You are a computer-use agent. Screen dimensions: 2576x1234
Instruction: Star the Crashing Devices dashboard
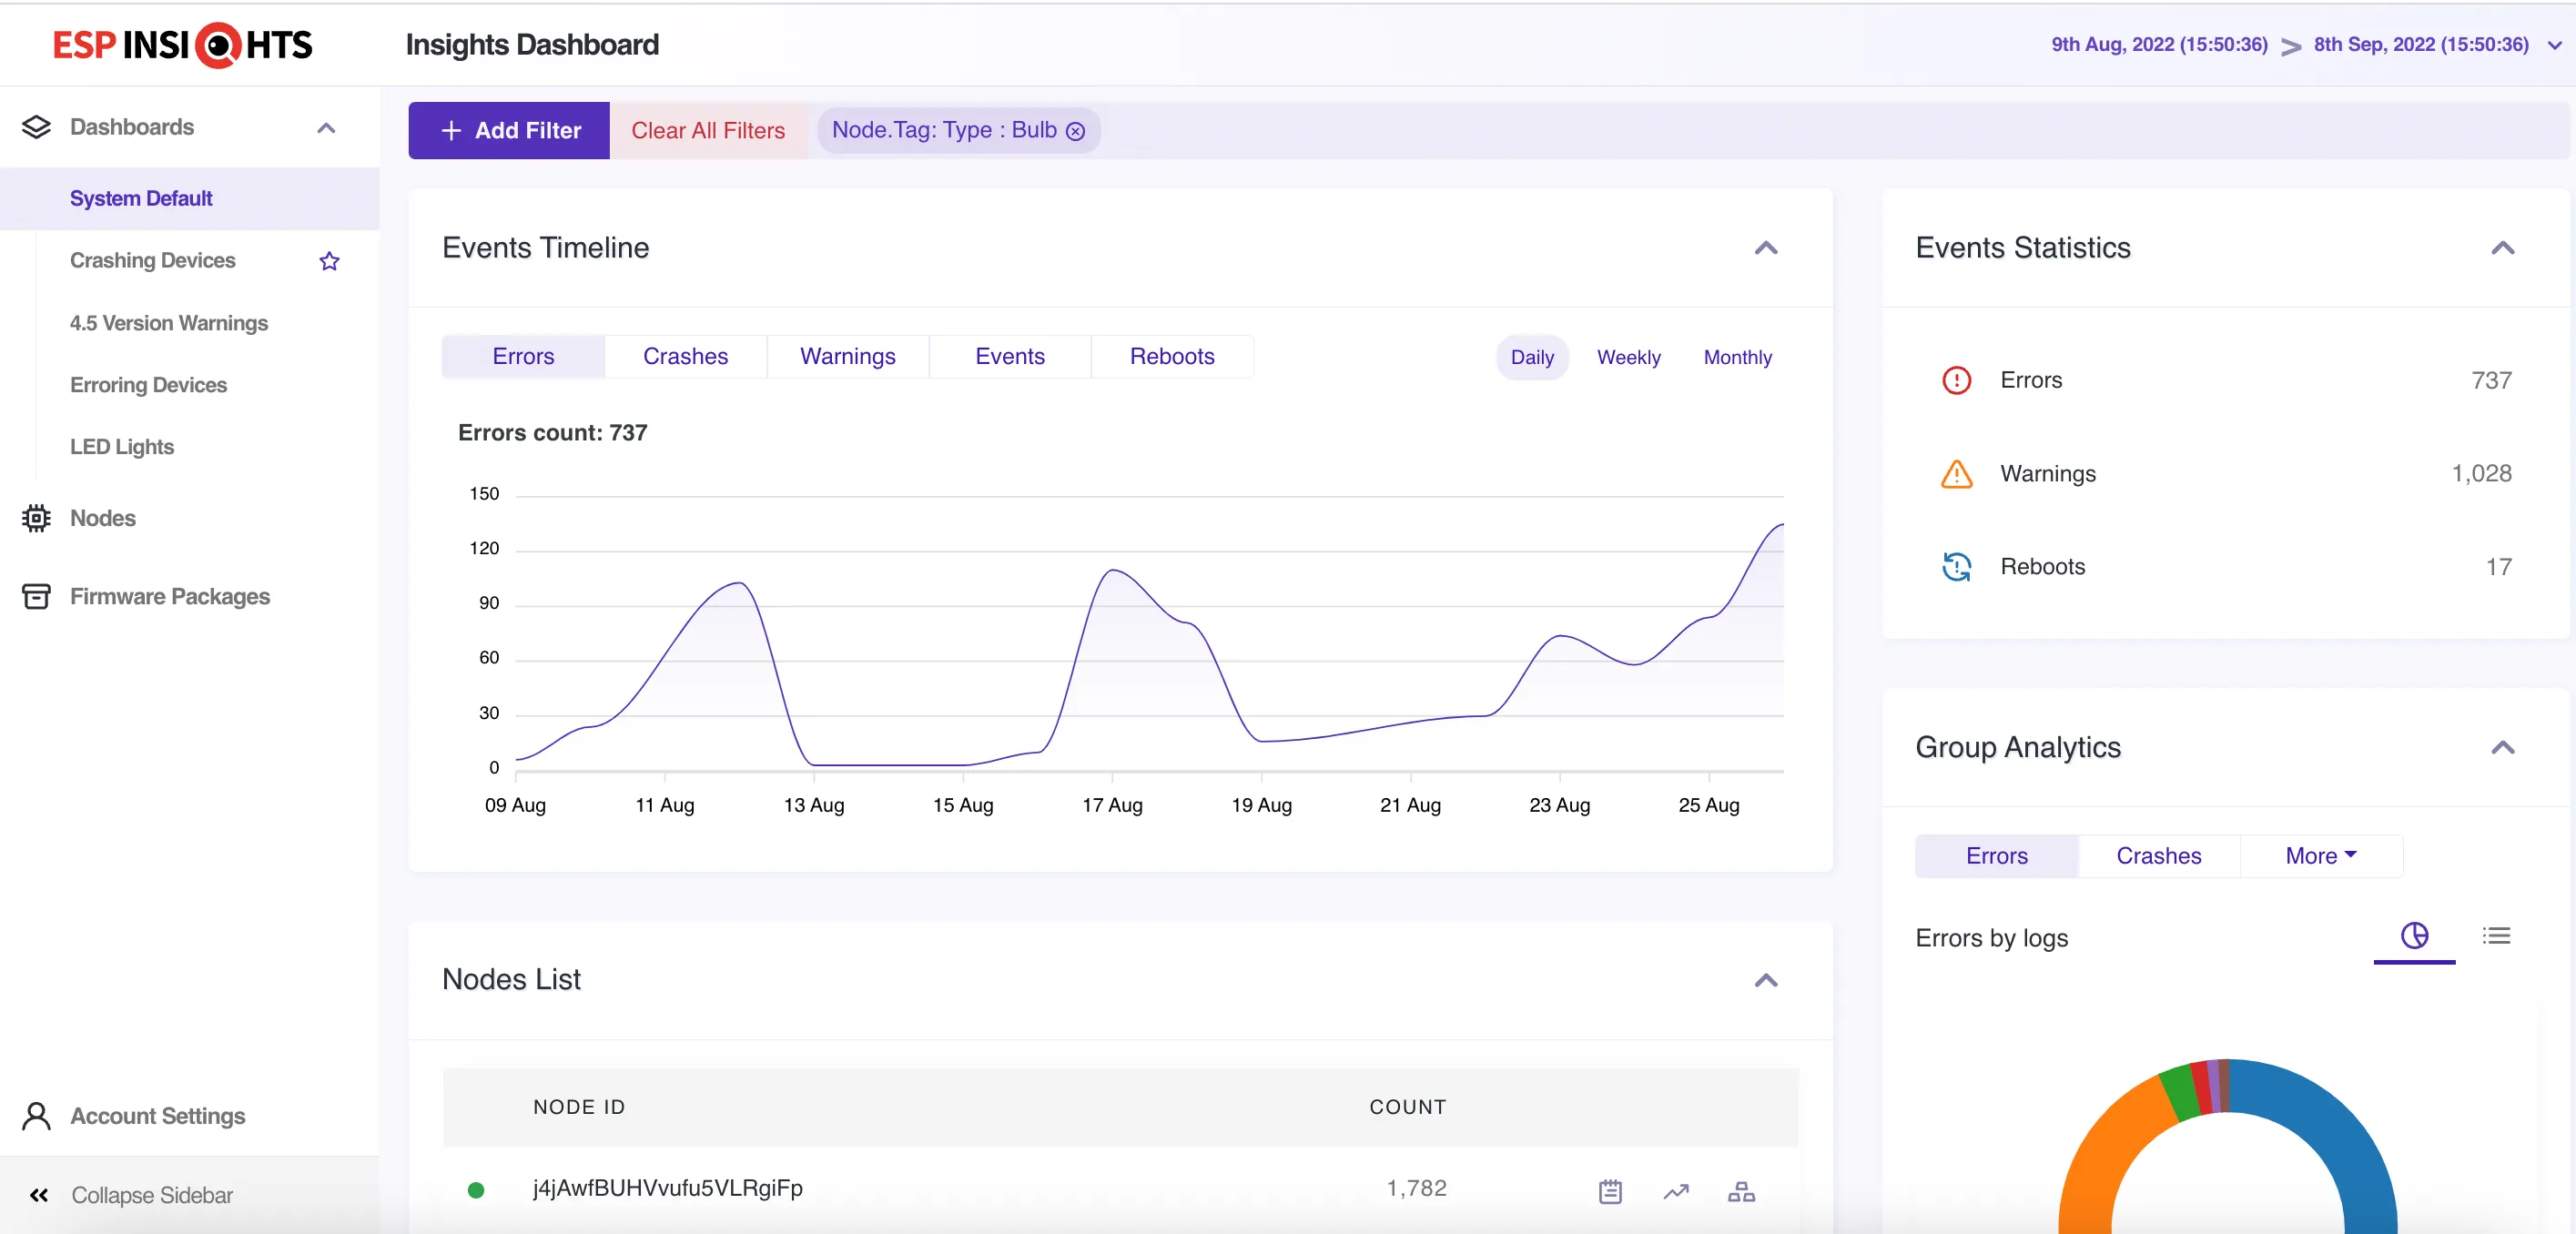pos(329,261)
